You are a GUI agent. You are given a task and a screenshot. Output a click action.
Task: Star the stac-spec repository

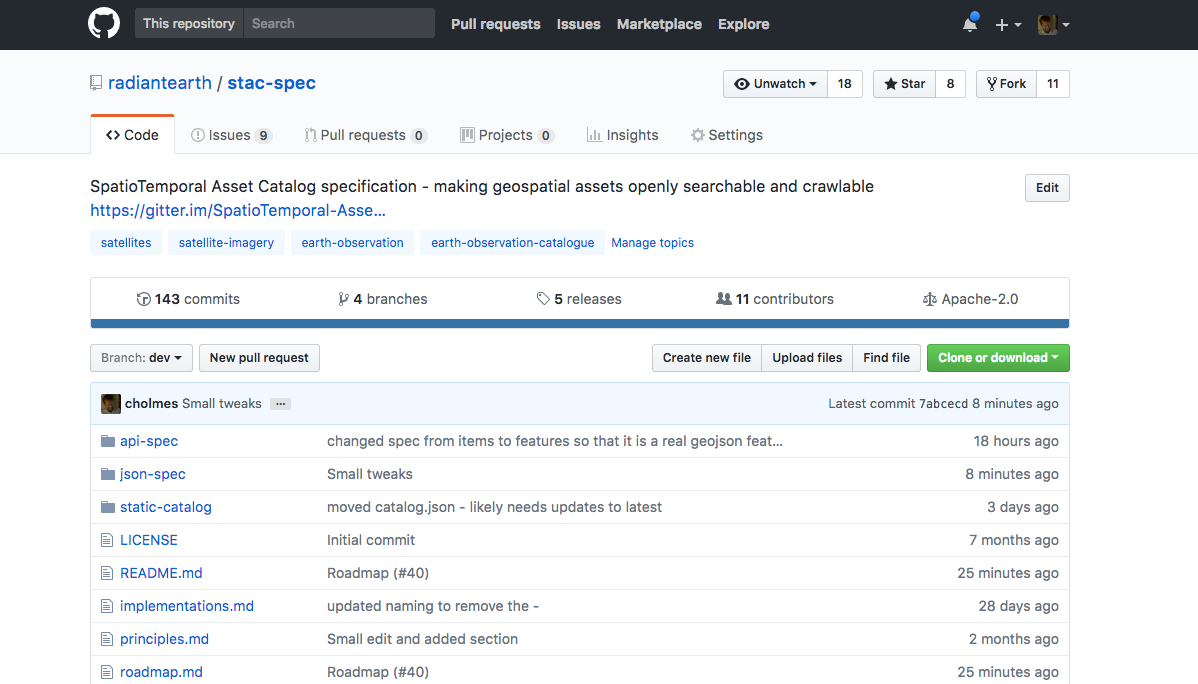click(x=905, y=84)
